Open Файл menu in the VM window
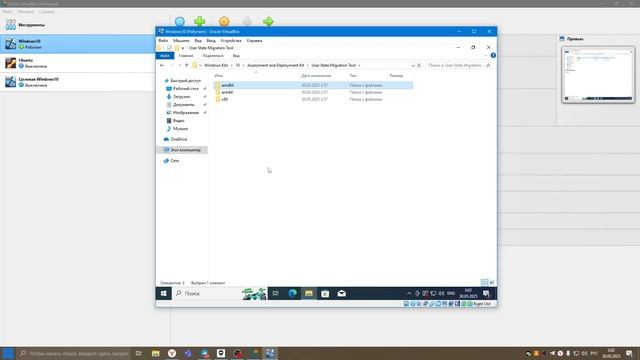The image size is (640, 360). coord(163,40)
